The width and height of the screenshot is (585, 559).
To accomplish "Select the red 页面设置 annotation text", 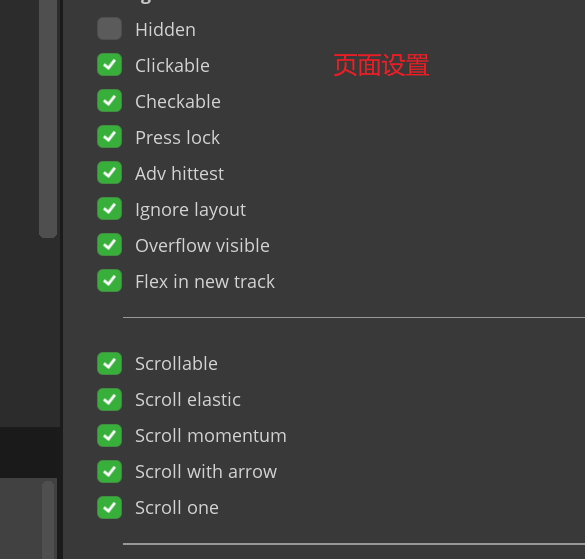I will (x=381, y=65).
